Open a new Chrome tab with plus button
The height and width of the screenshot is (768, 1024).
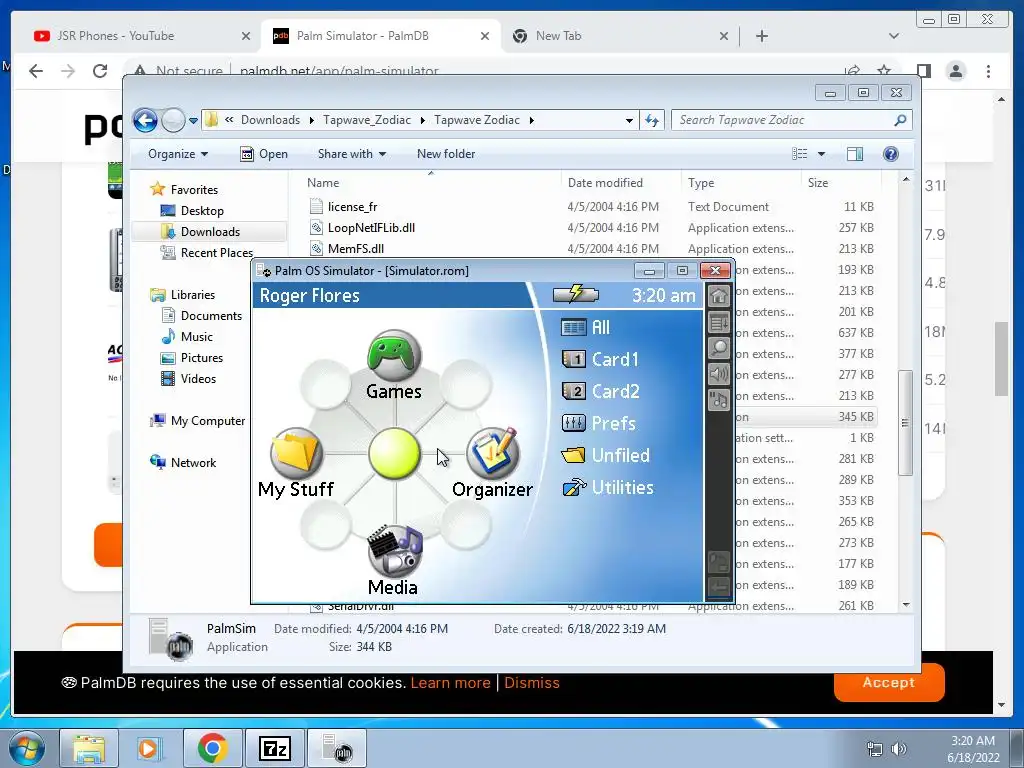click(761, 36)
